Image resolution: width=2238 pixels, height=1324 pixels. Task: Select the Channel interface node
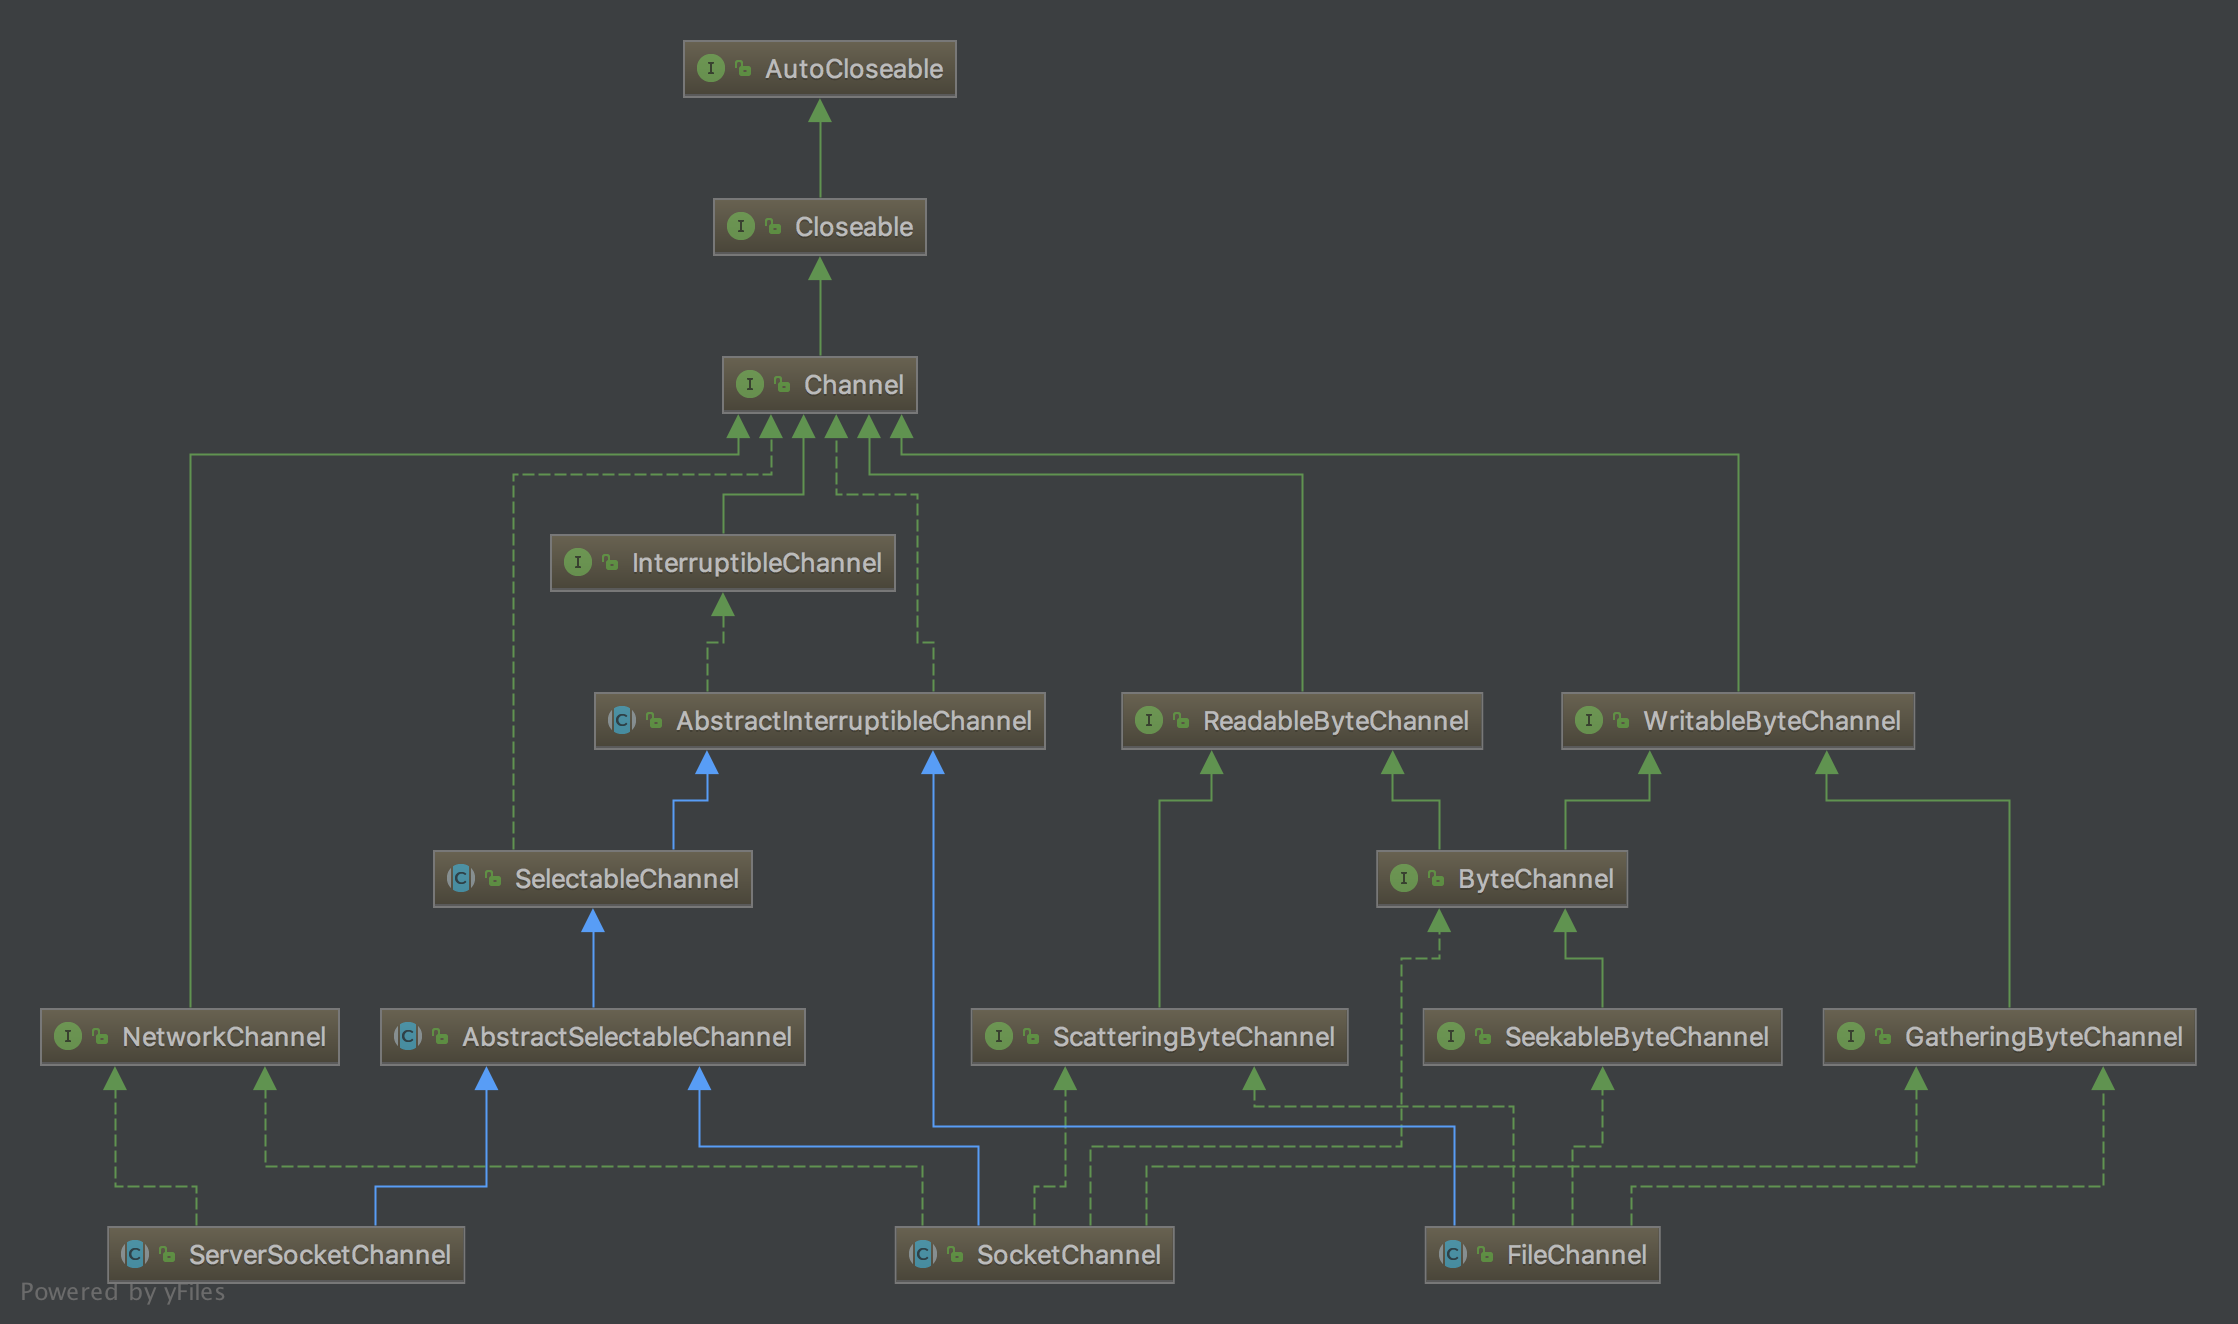(x=852, y=385)
